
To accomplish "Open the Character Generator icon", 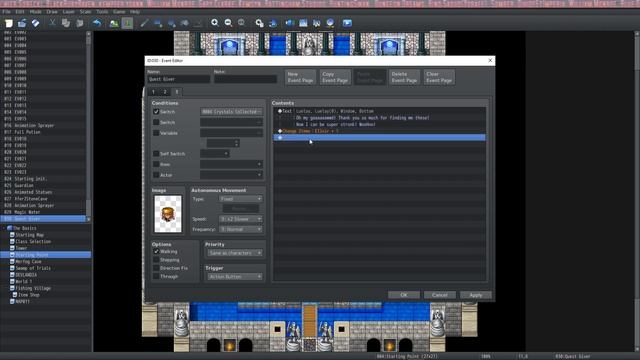I will pos(317,23).
